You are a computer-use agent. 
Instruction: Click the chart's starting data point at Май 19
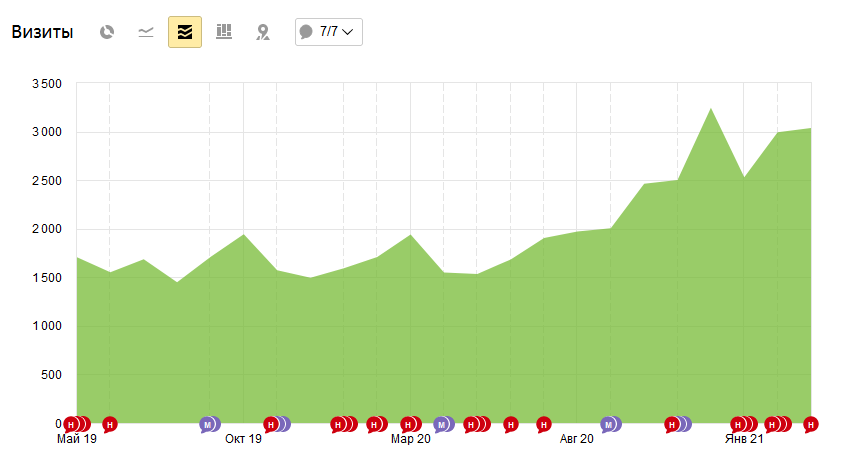click(77, 258)
